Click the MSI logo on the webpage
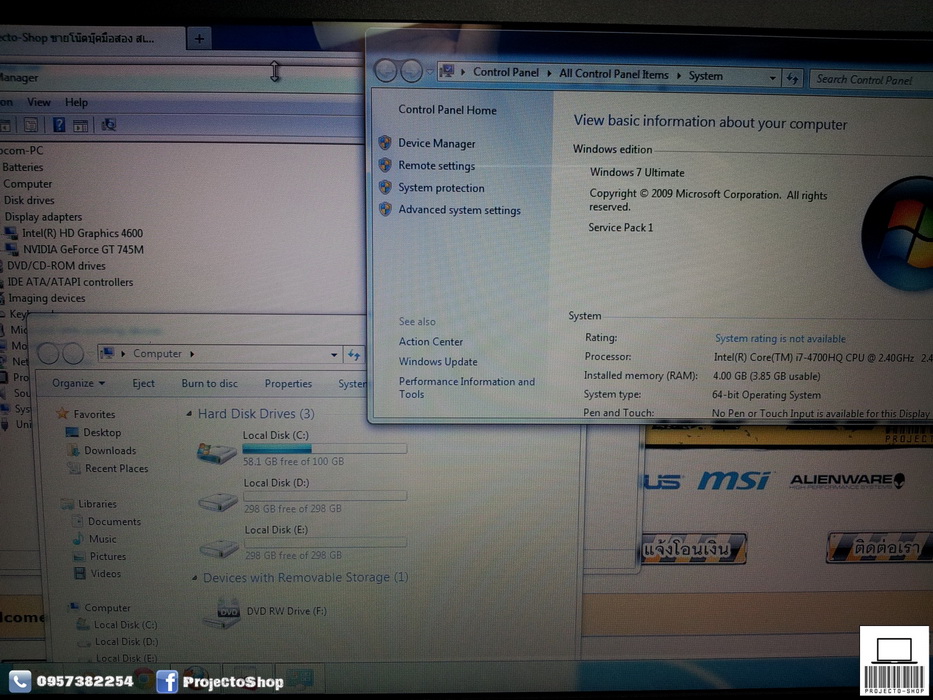 click(734, 480)
